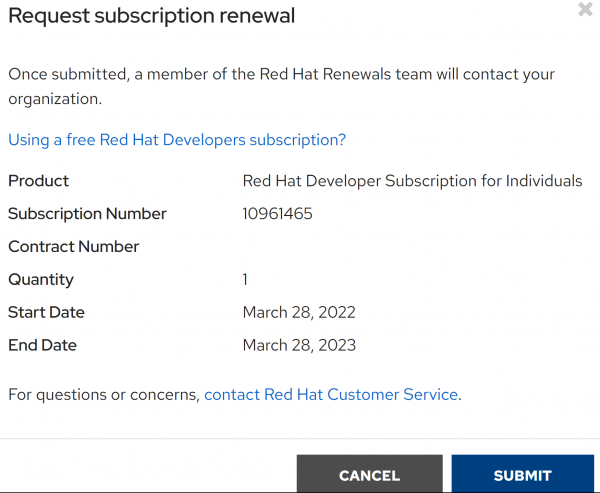Viewport: 600px width, 493px height.
Task: Click the subscription number 10961465
Action: [277, 214]
